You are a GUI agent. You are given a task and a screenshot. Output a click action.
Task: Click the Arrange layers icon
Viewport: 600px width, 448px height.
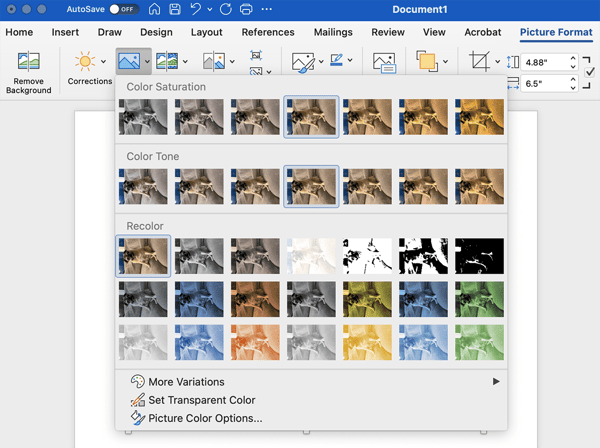pos(427,61)
